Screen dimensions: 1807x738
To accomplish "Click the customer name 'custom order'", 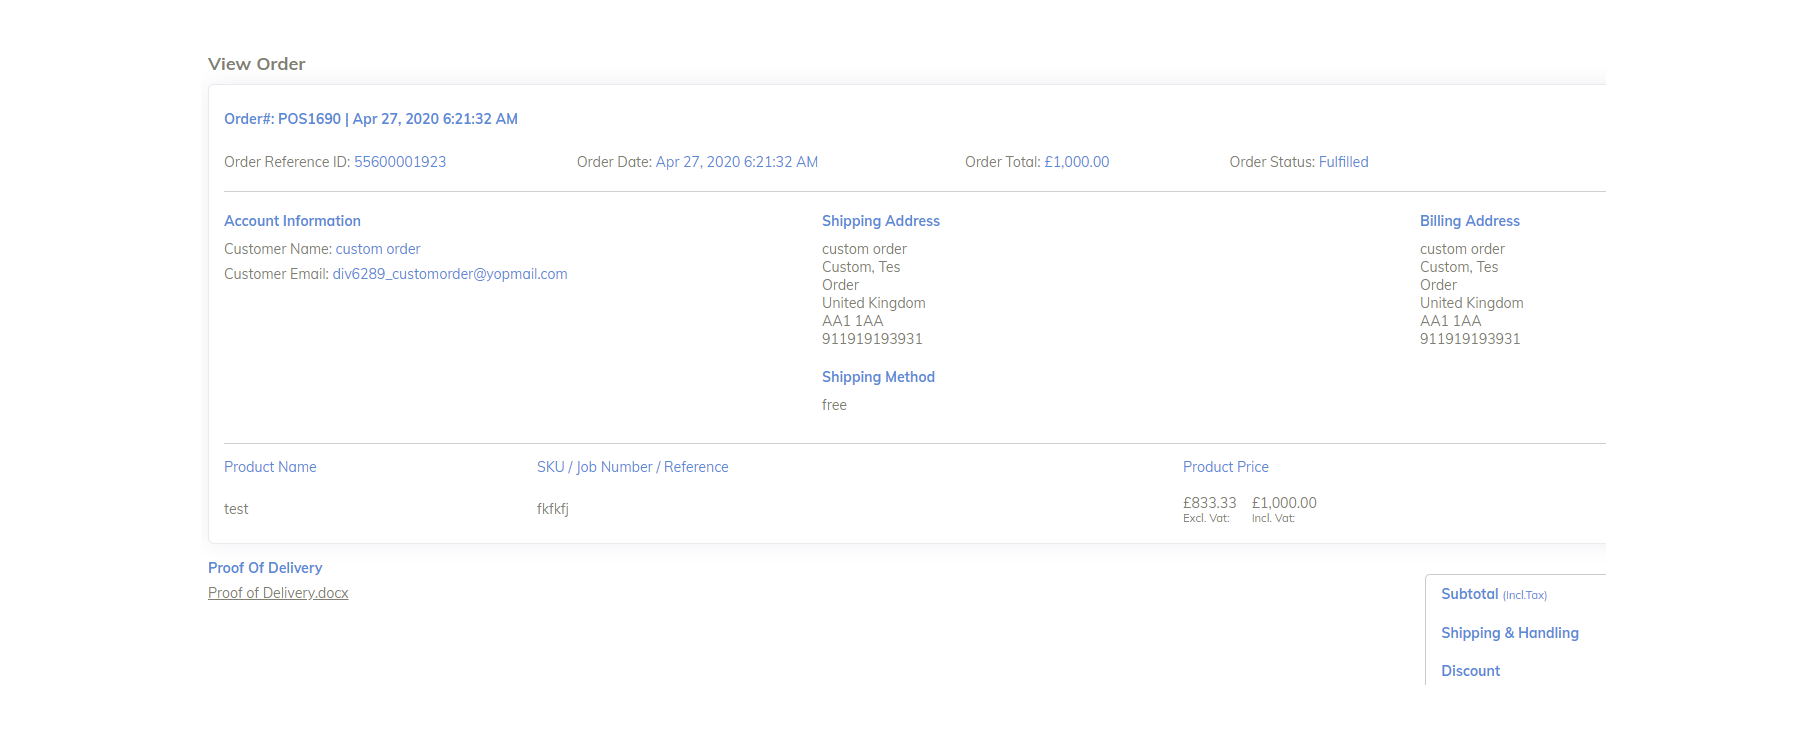I will pyautogui.click(x=378, y=249).
